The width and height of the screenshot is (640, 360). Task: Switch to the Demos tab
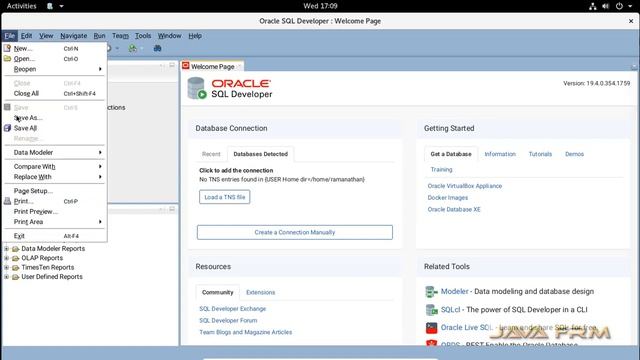[574, 154]
